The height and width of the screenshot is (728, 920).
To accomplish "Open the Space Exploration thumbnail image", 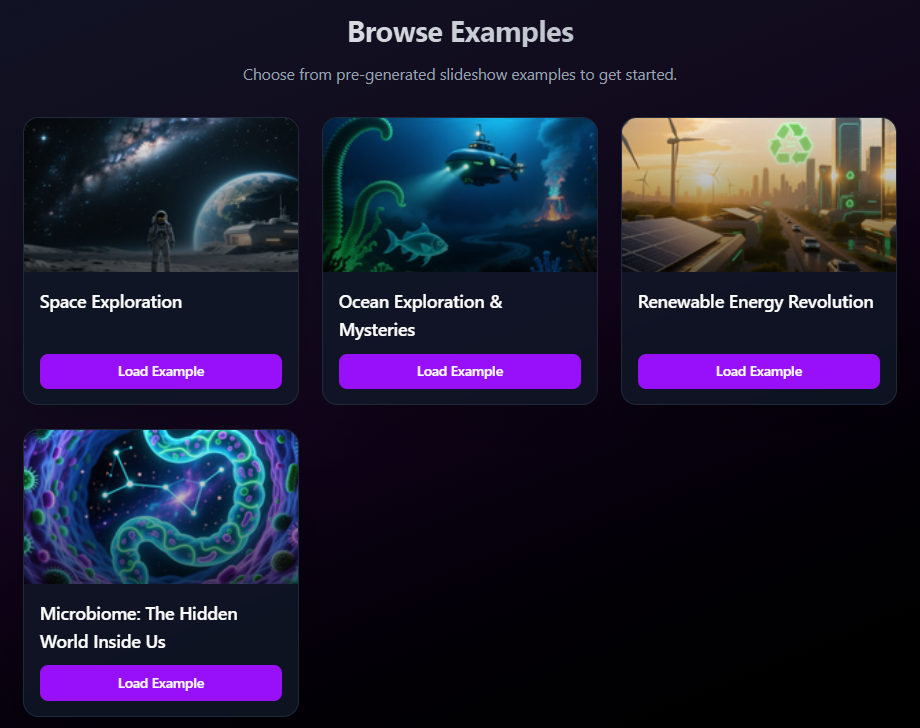I will (x=161, y=195).
